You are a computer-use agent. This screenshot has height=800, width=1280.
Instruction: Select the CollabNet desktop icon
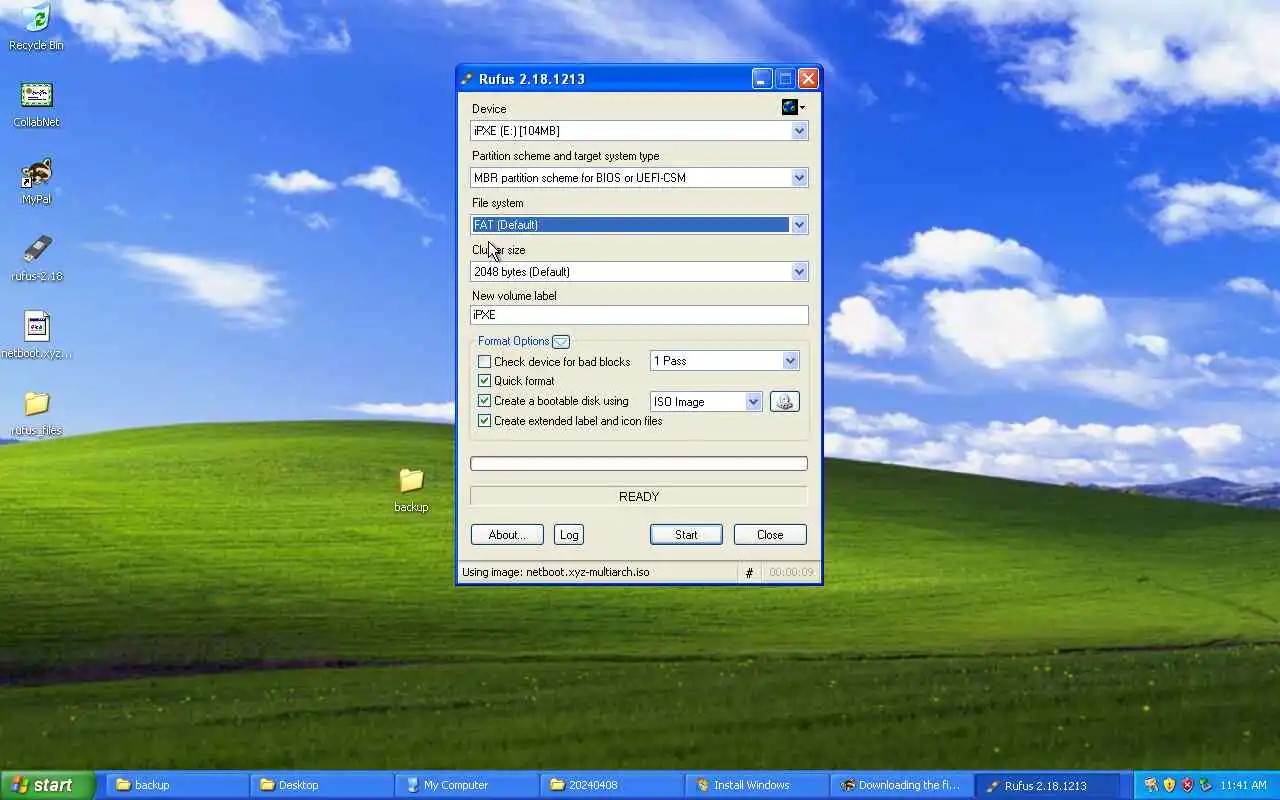(36, 104)
